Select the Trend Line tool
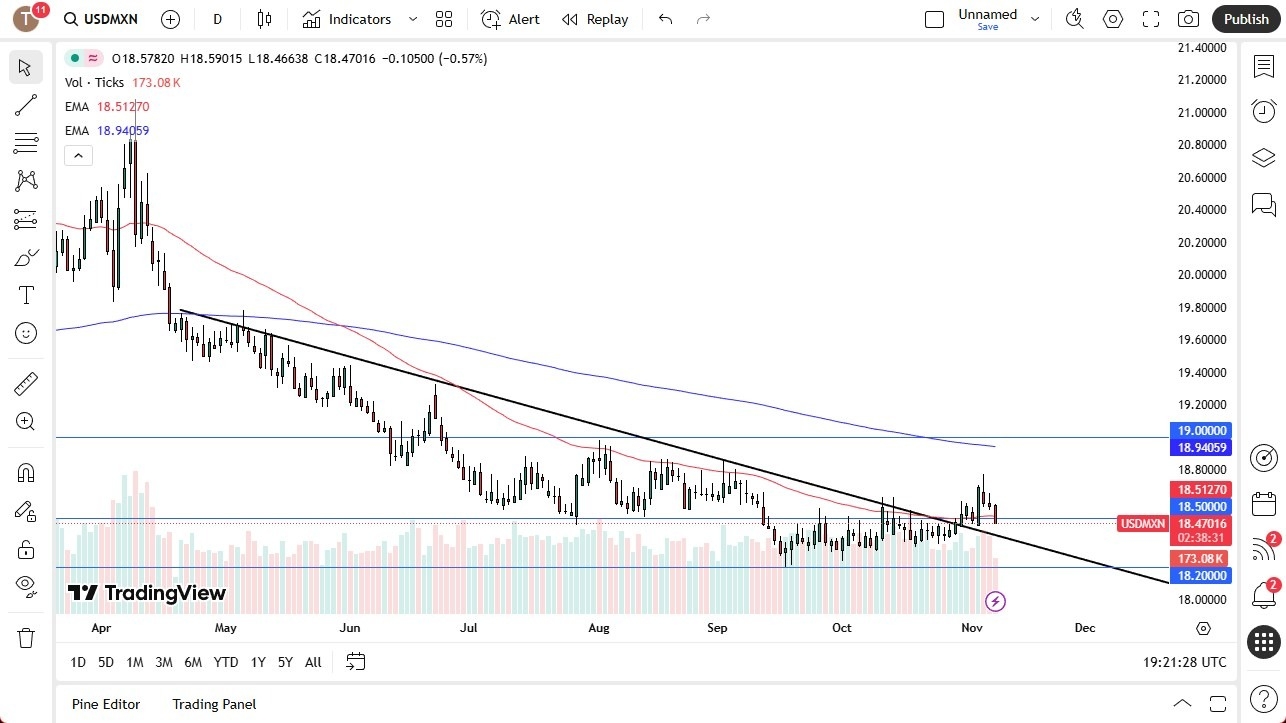The image size is (1286, 723). (x=26, y=105)
